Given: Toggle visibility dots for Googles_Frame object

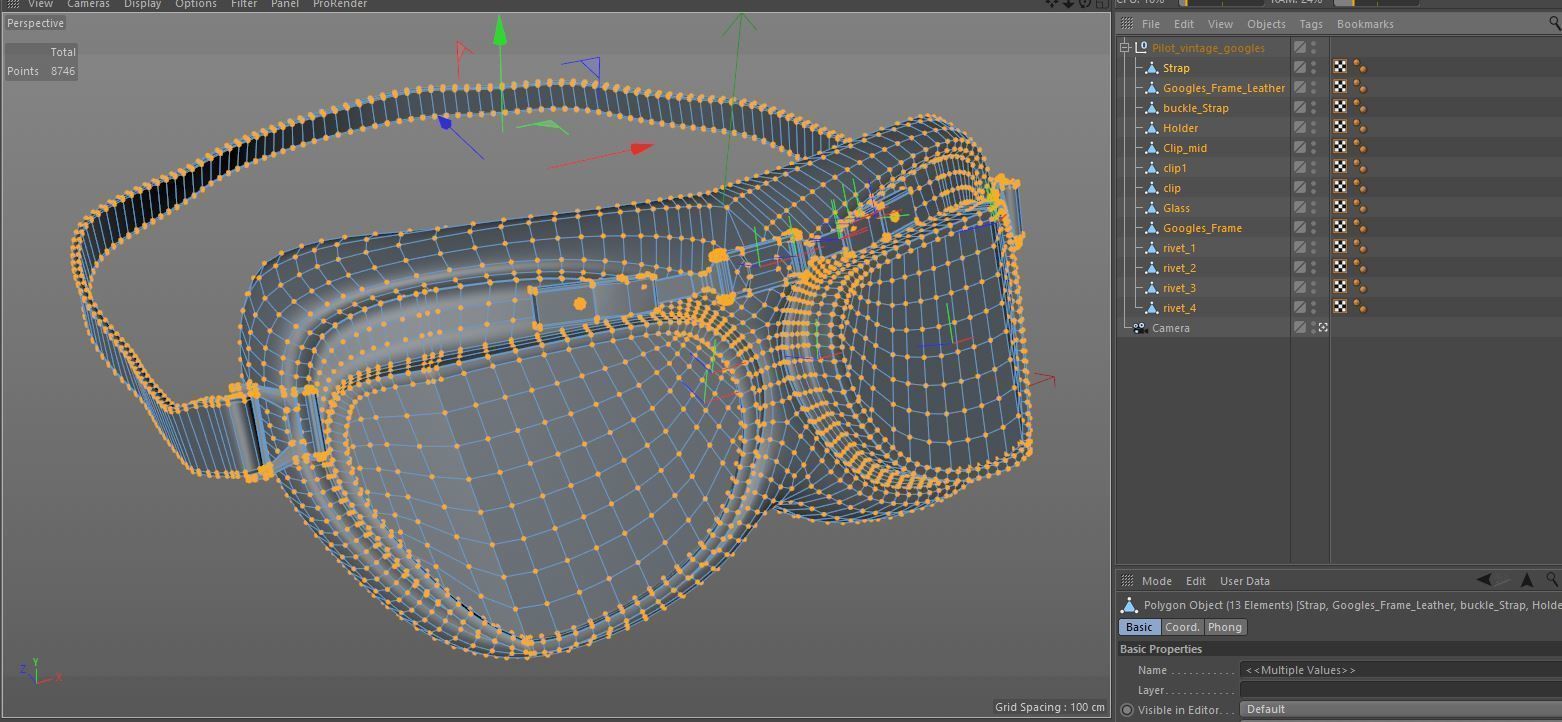Looking at the screenshot, I should [x=1314, y=227].
